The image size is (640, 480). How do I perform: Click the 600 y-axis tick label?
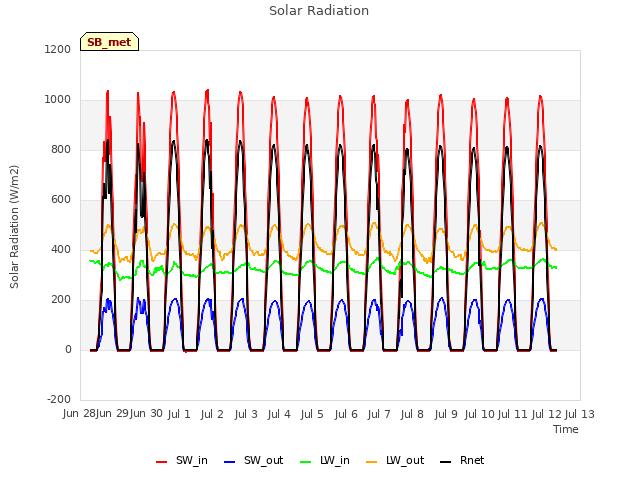click(61, 200)
